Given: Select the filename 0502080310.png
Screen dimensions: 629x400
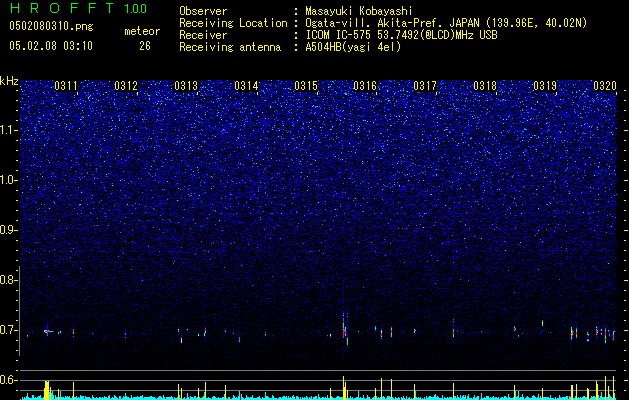Looking at the screenshot, I should click(x=51, y=27).
